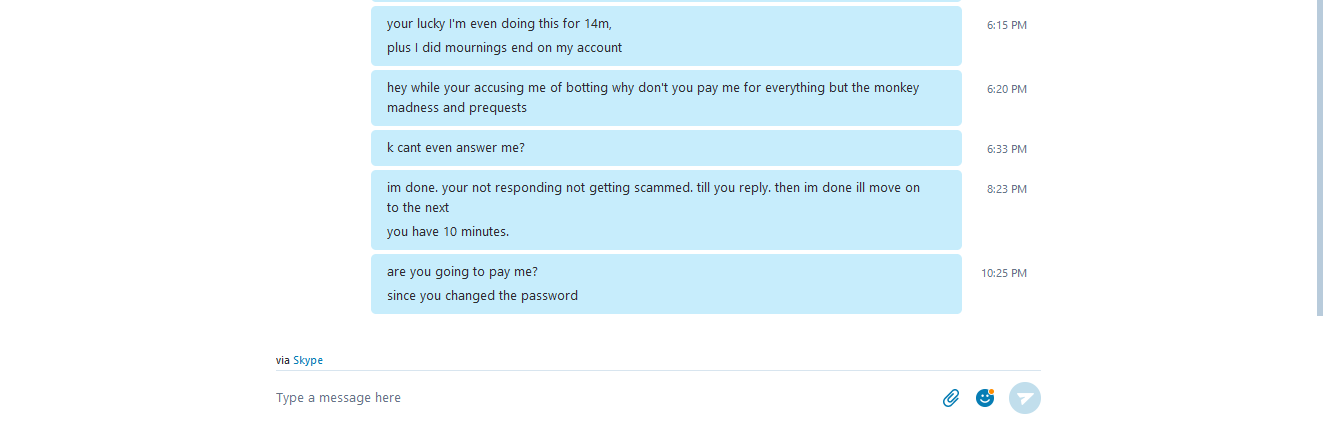Image resolution: width=1323 pixels, height=424 pixels.
Task: Select message 'k cant even answer me?'
Action: 456,148
